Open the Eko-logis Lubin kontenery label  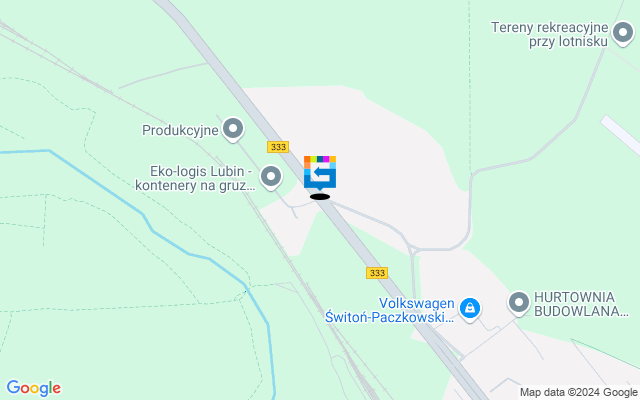[x=196, y=178]
